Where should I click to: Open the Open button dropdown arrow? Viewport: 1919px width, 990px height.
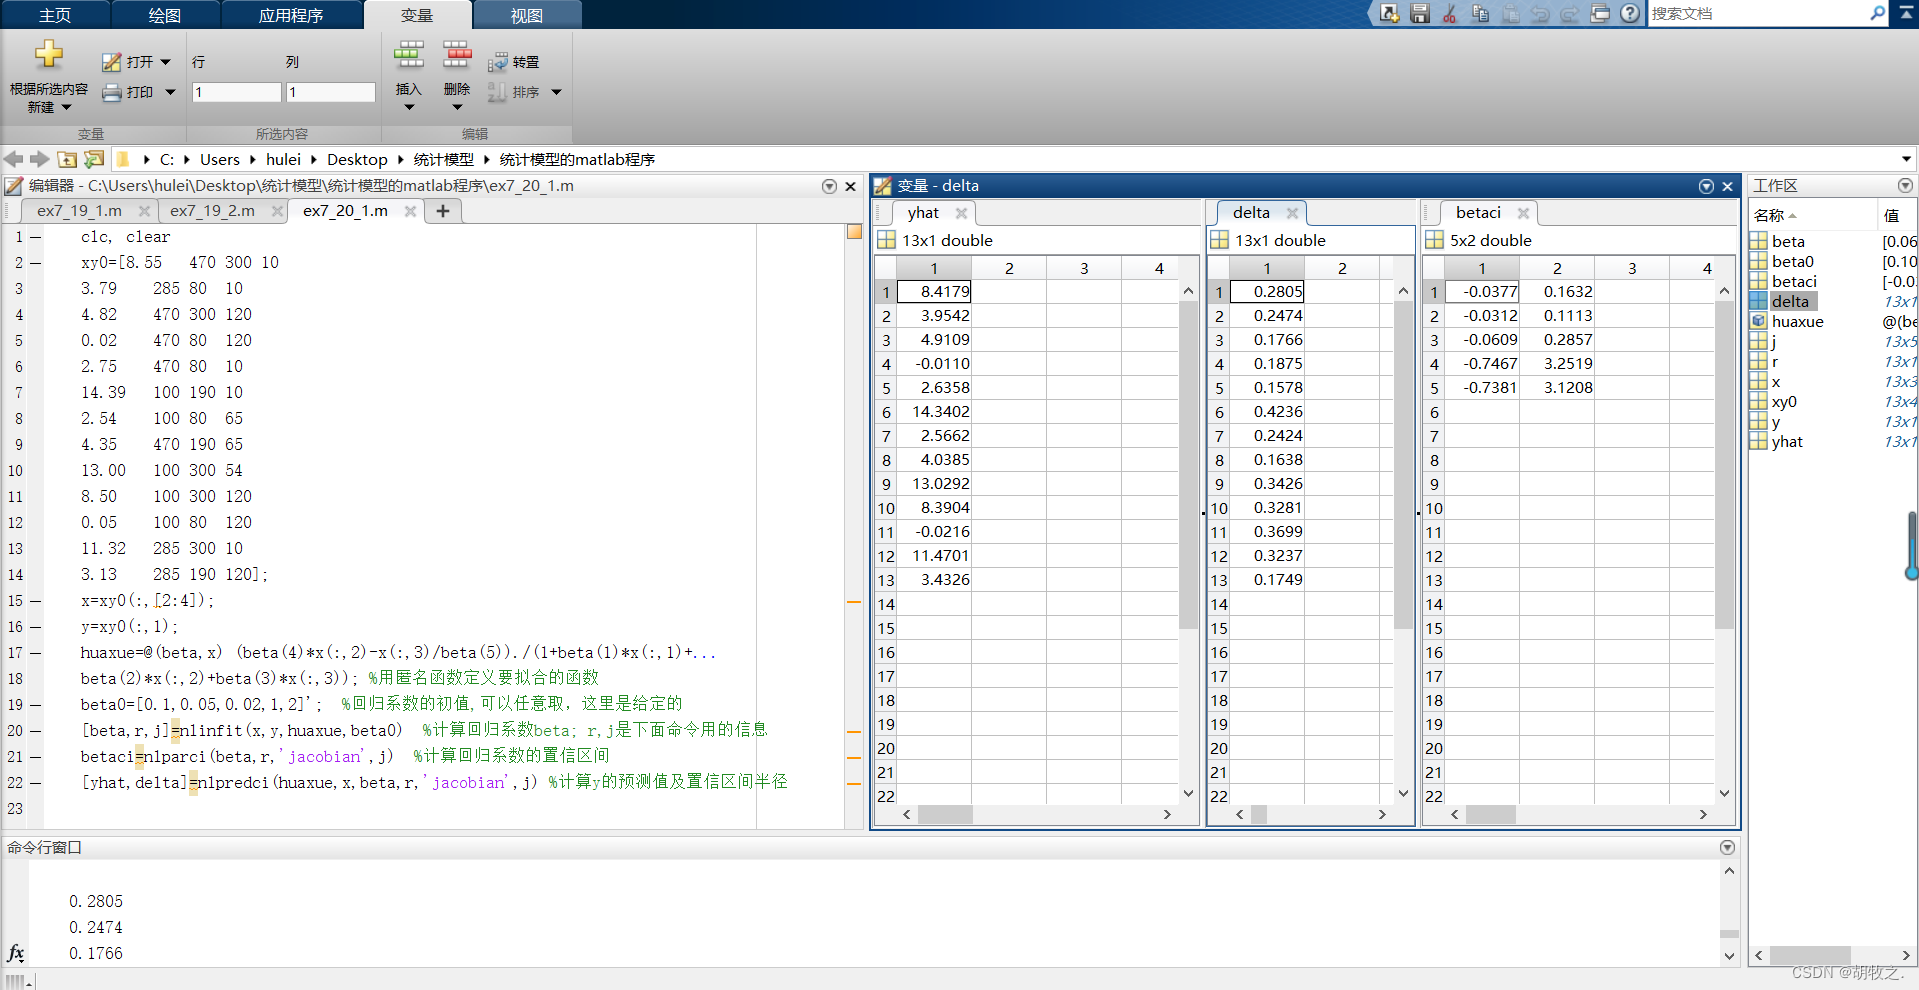coord(166,62)
